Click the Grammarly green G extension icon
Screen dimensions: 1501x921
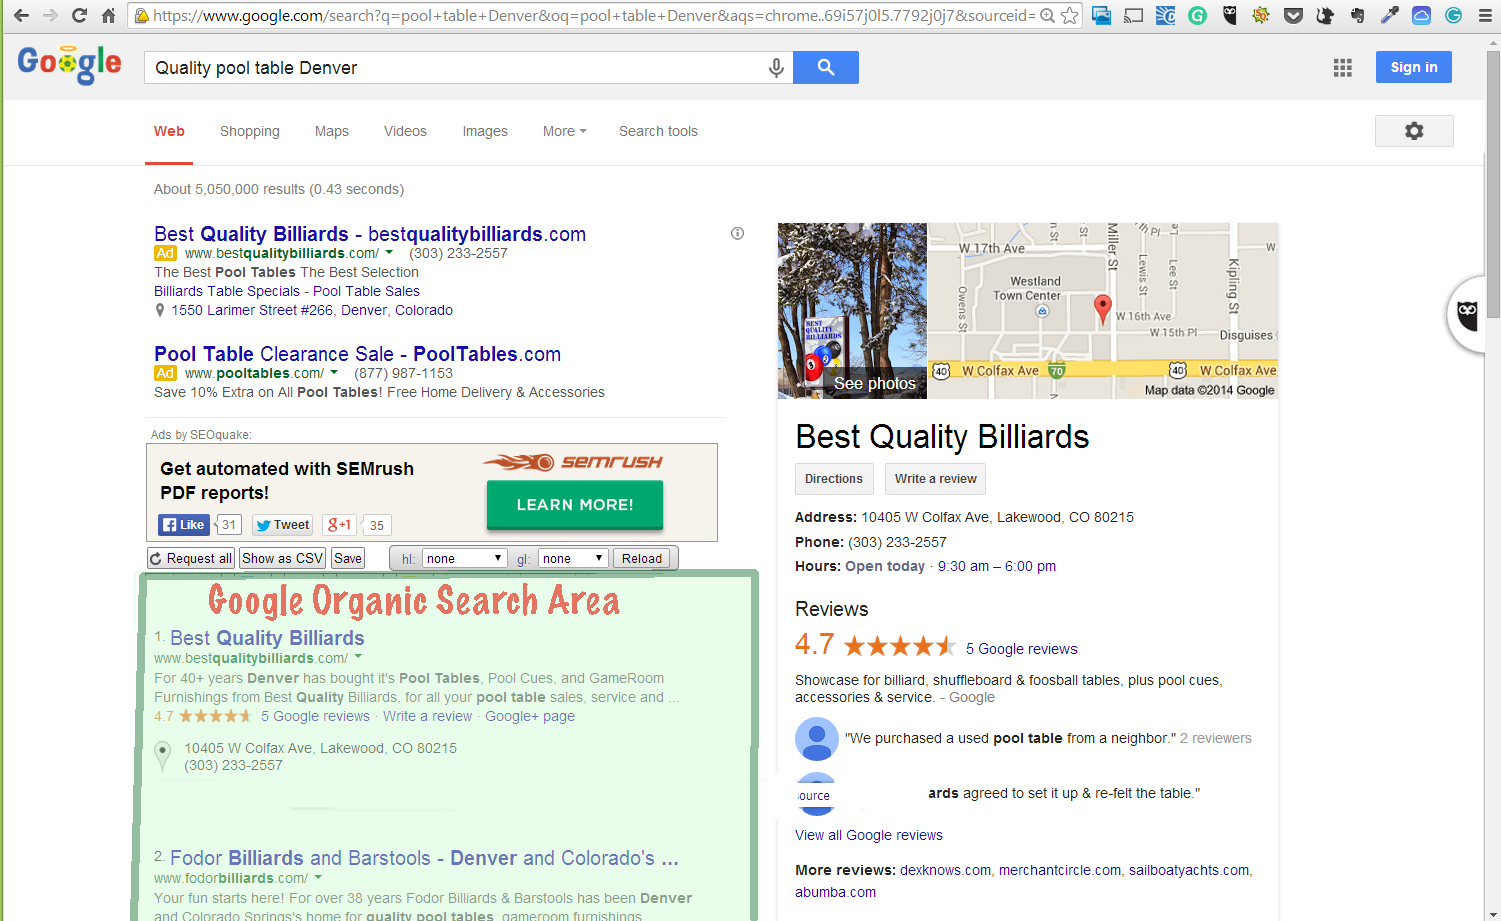tap(1197, 15)
